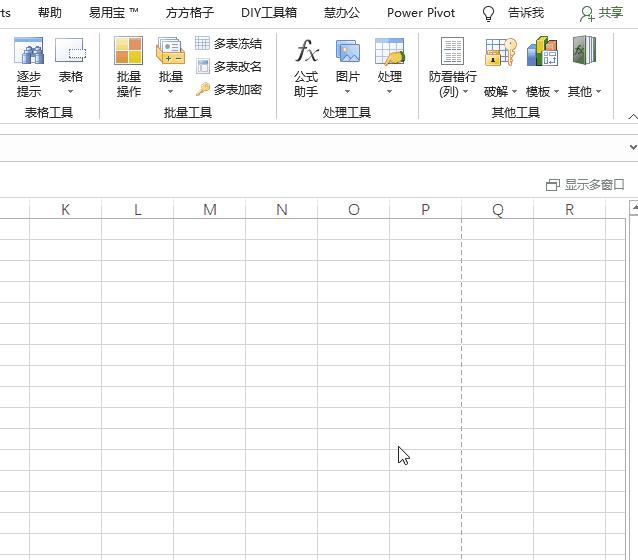This screenshot has height=560, width=638.
Task: Click the 显示多窗口 window icon
Action: click(x=553, y=185)
